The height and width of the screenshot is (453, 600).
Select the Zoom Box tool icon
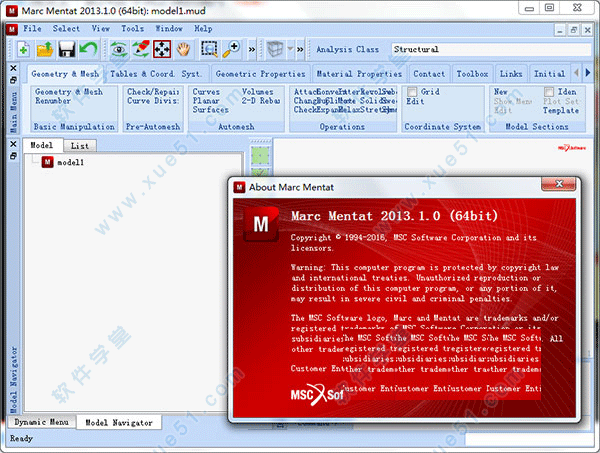pyautogui.click(x=210, y=50)
